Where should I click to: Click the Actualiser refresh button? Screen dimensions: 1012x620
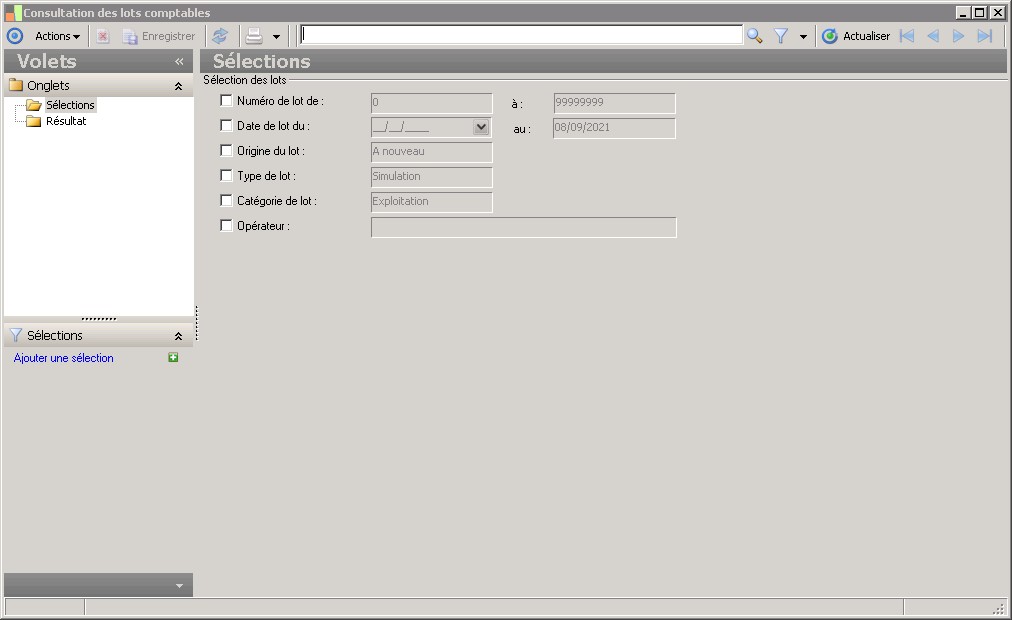(x=856, y=36)
